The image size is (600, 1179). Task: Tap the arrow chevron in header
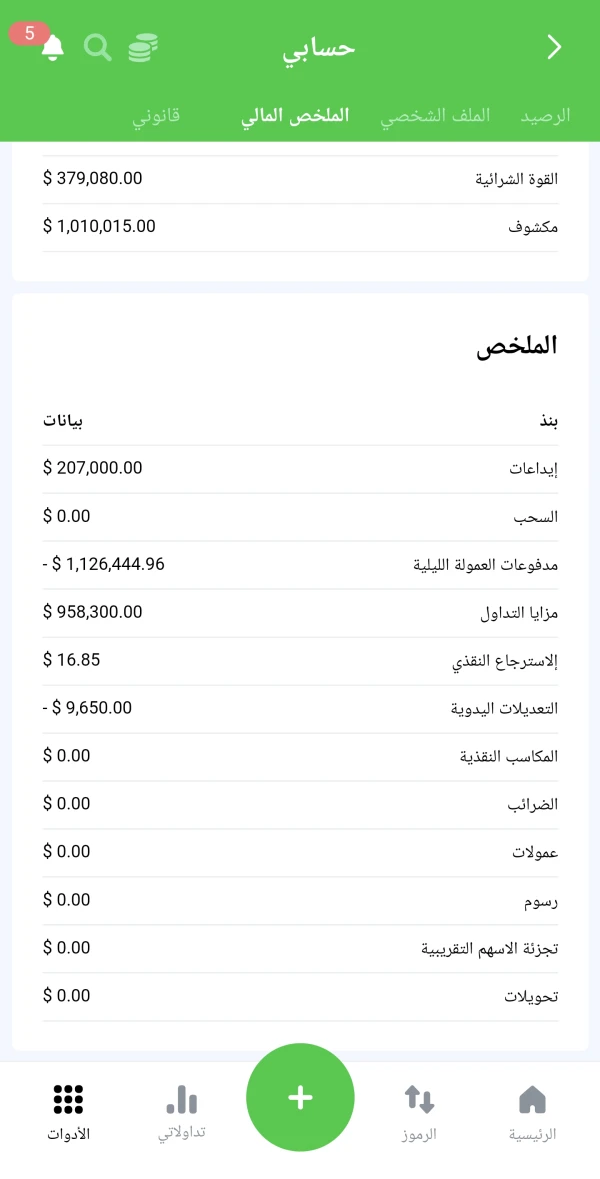[x=554, y=47]
